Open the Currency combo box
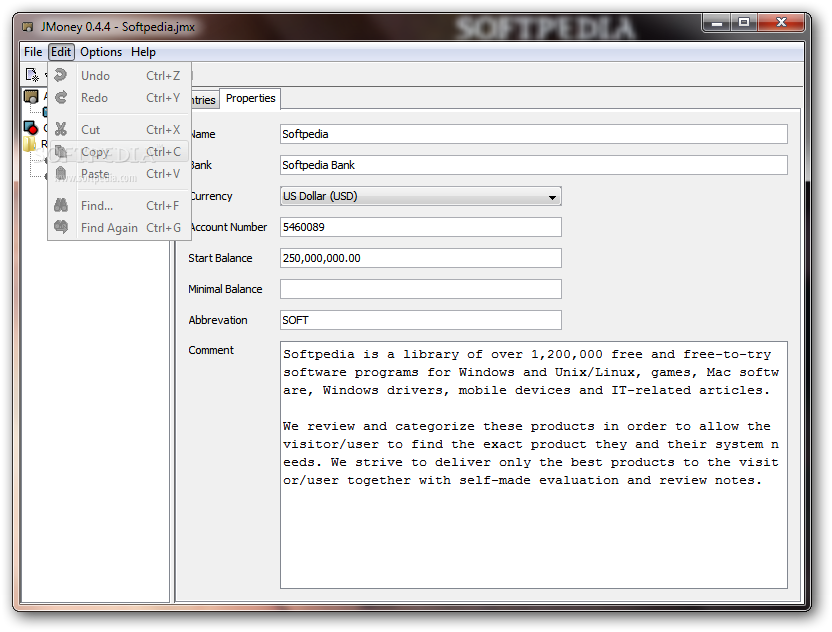The image size is (832, 632). (420, 196)
